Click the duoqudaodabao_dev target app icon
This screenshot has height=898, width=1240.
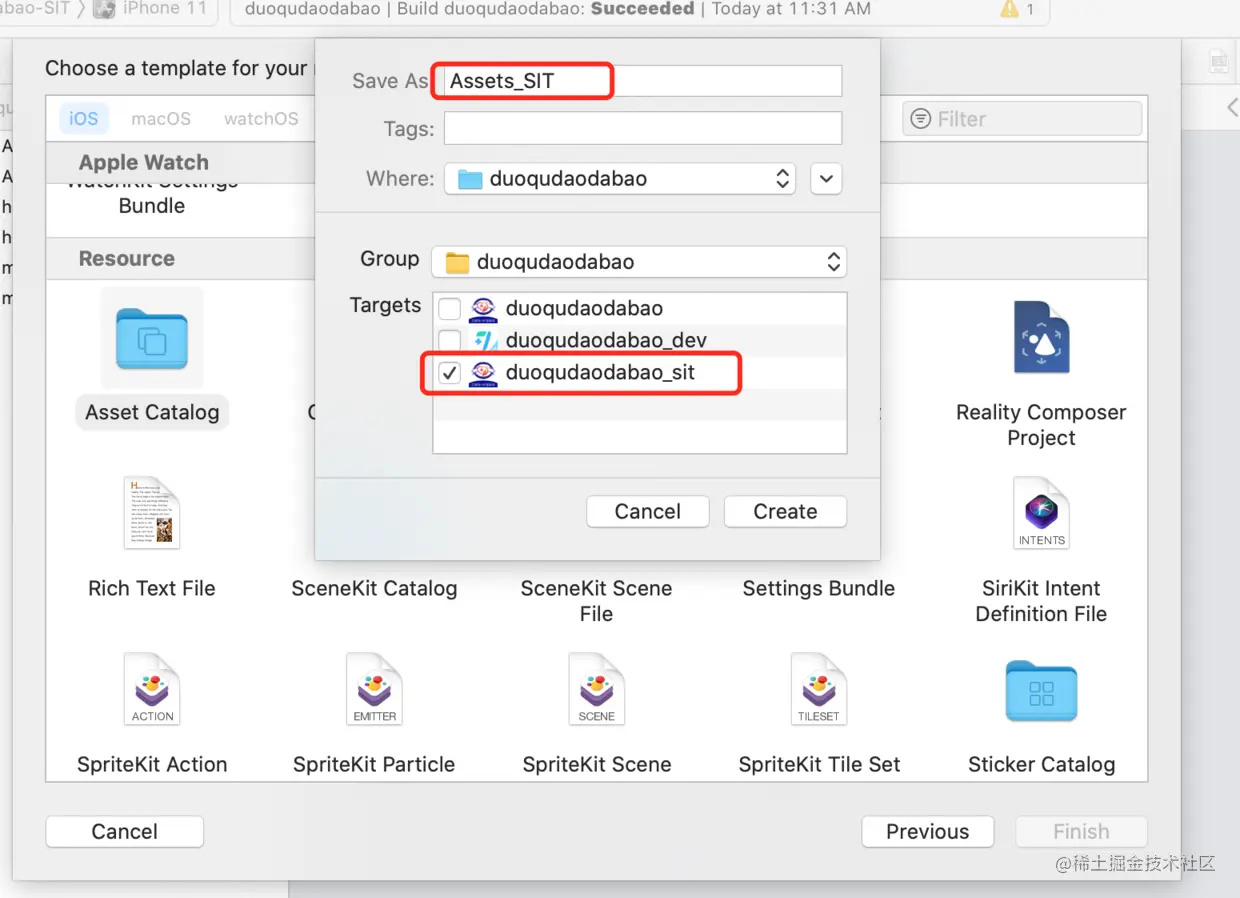pyautogui.click(x=484, y=341)
